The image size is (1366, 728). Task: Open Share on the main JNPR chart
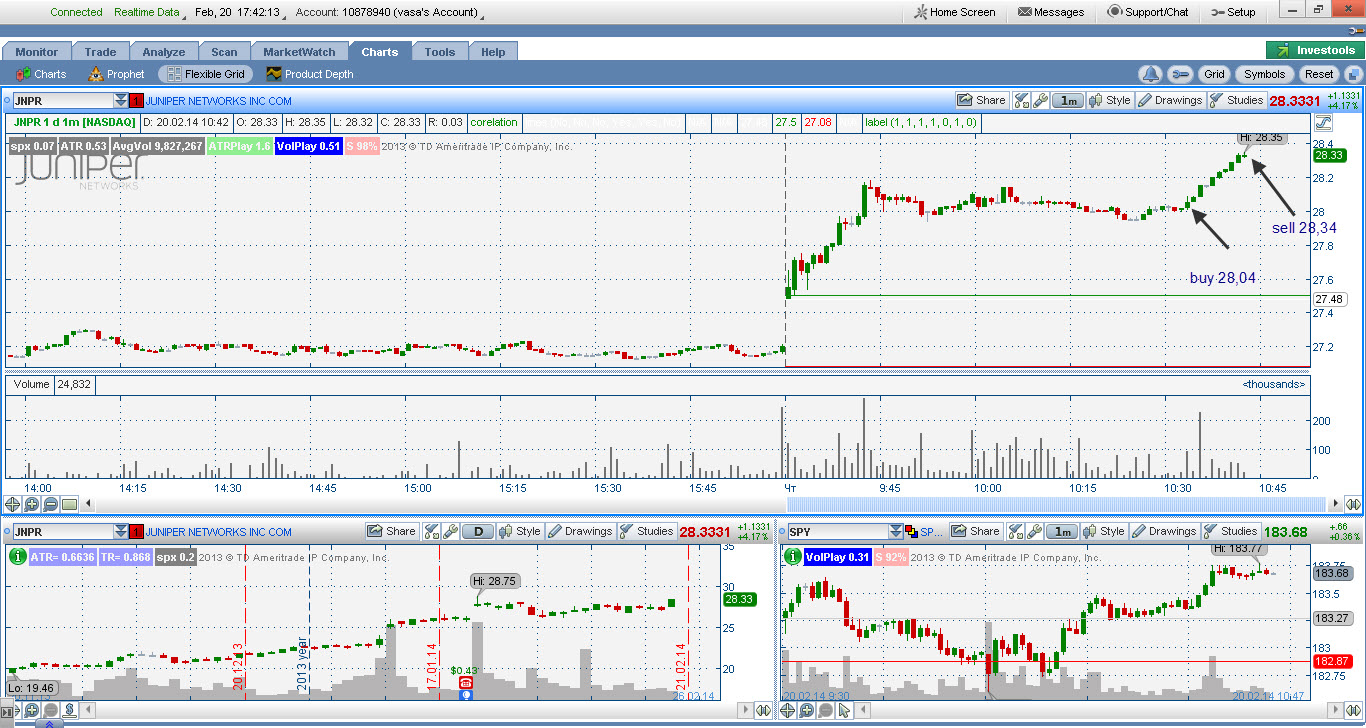tap(982, 100)
